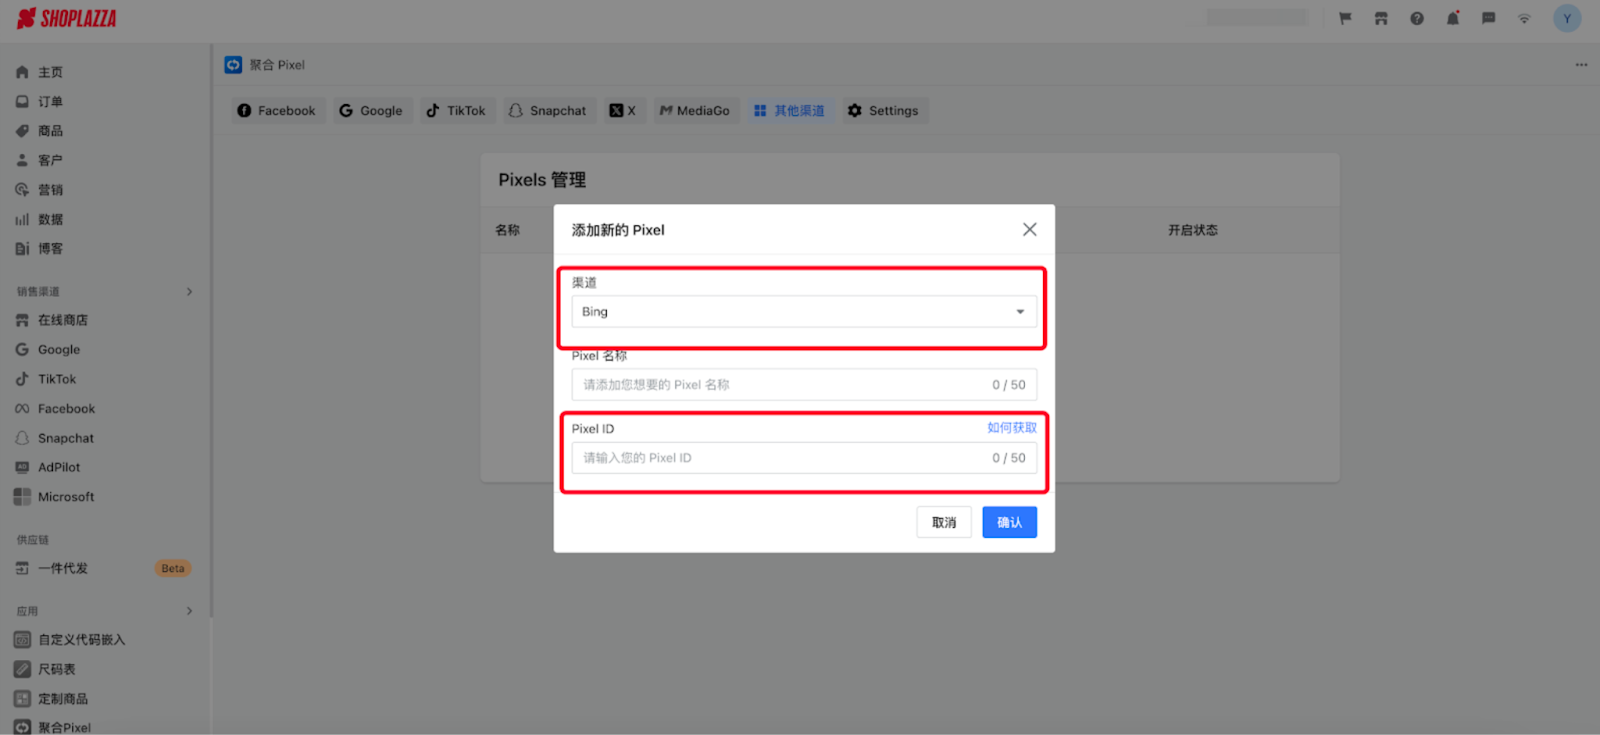Open the Settings tab
The width and height of the screenshot is (1600, 735).
pos(883,111)
